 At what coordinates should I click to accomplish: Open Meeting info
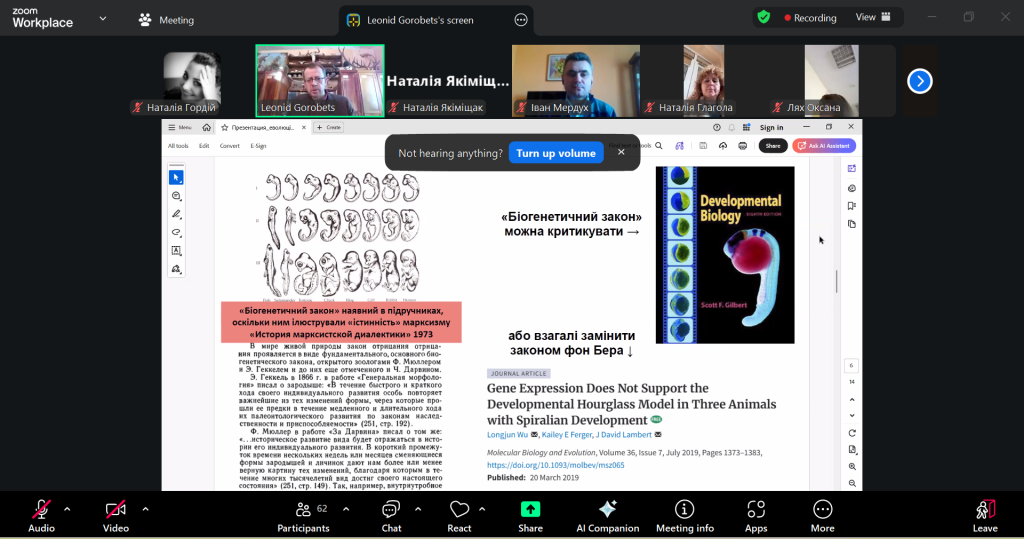(x=684, y=514)
